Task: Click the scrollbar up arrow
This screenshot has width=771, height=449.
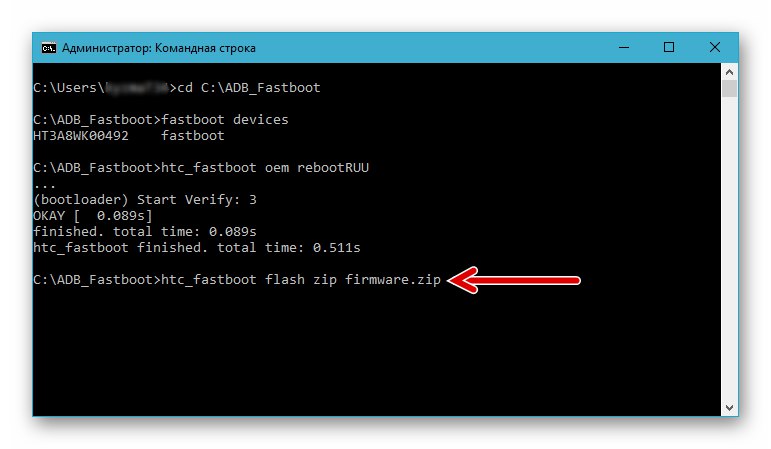Action: click(x=730, y=70)
